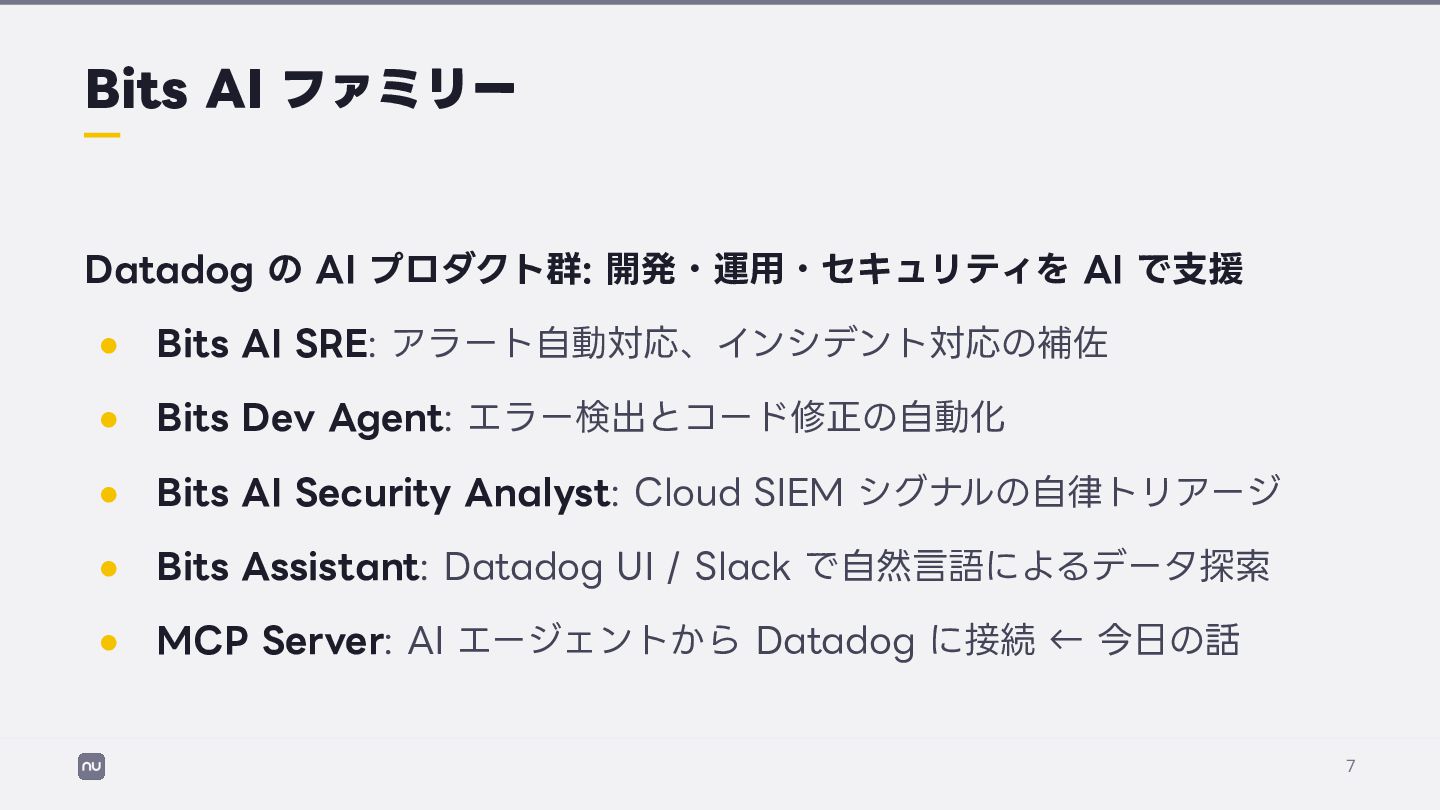Click the yellow bullet beside MCP Server
Image resolution: width=1440 pixels, height=810 pixels.
pyautogui.click(x=109, y=642)
